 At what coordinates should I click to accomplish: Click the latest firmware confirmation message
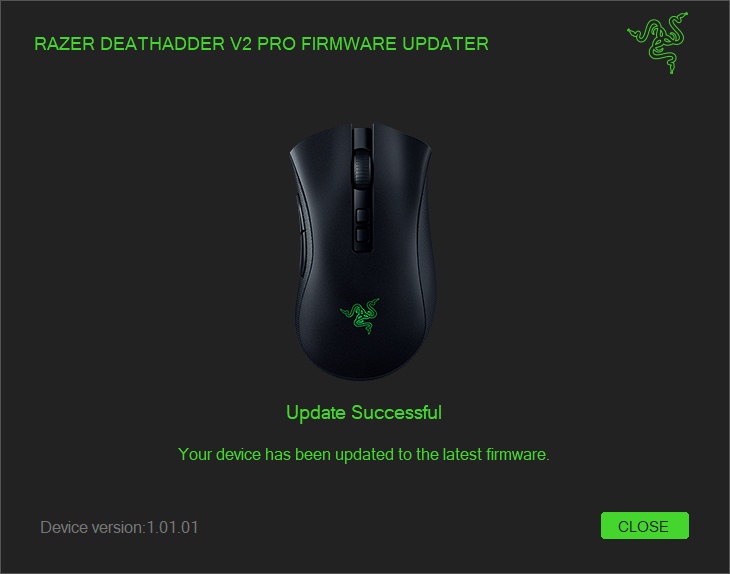point(364,454)
